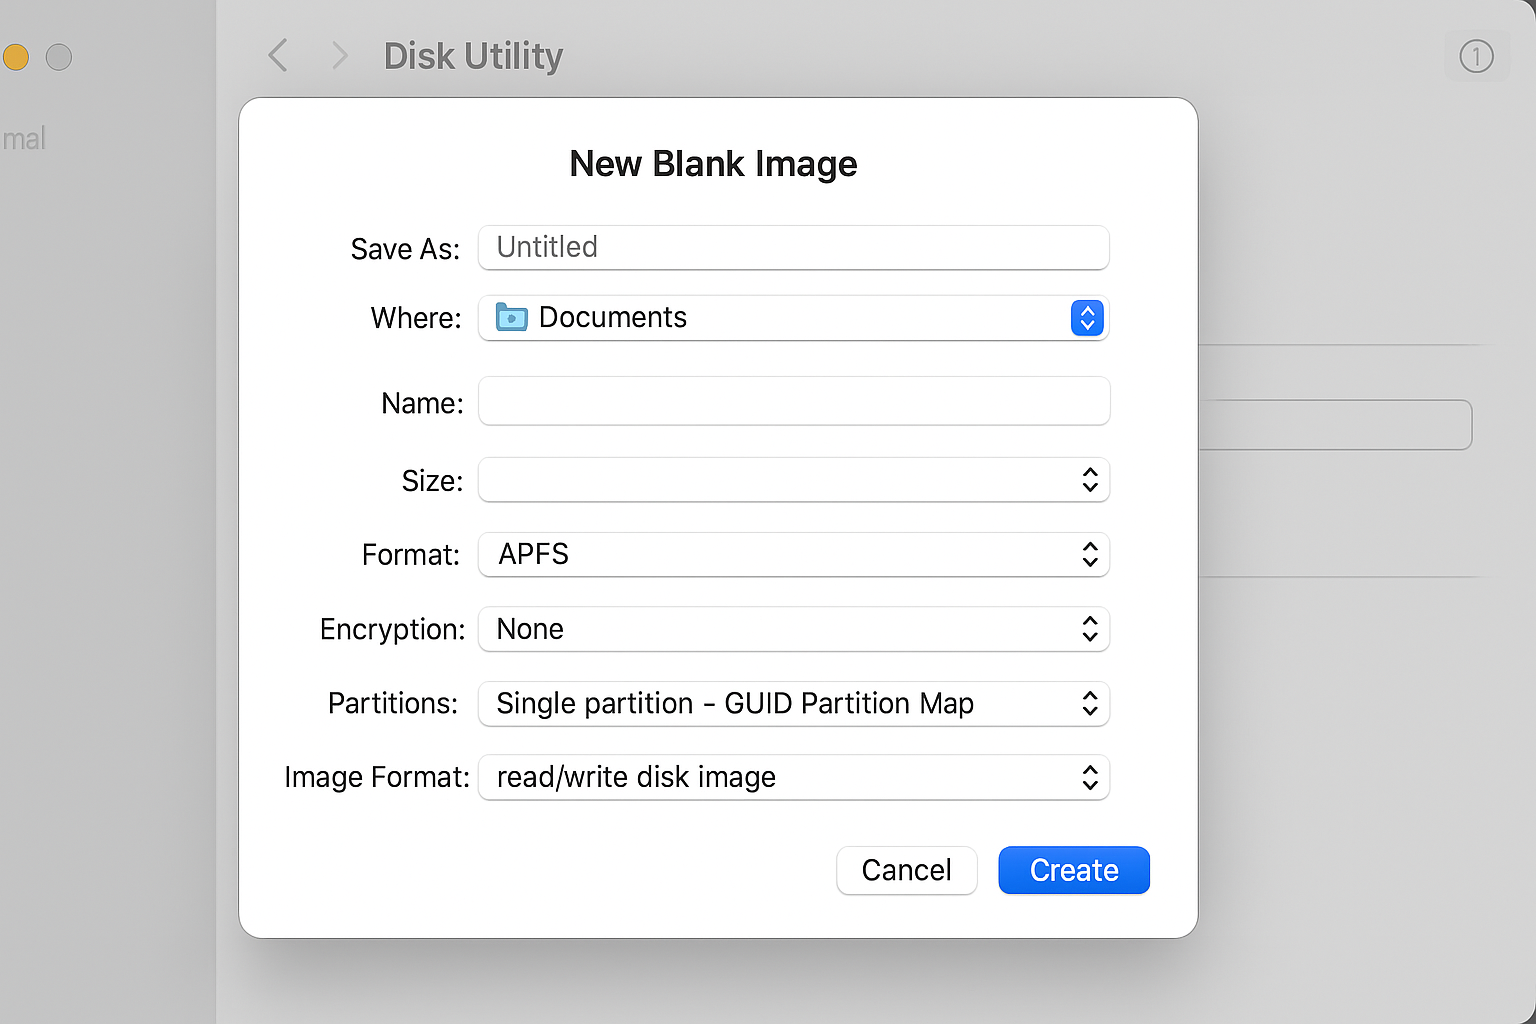Click the gray window control button
This screenshot has width=1536, height=1024.
(59, 57)
